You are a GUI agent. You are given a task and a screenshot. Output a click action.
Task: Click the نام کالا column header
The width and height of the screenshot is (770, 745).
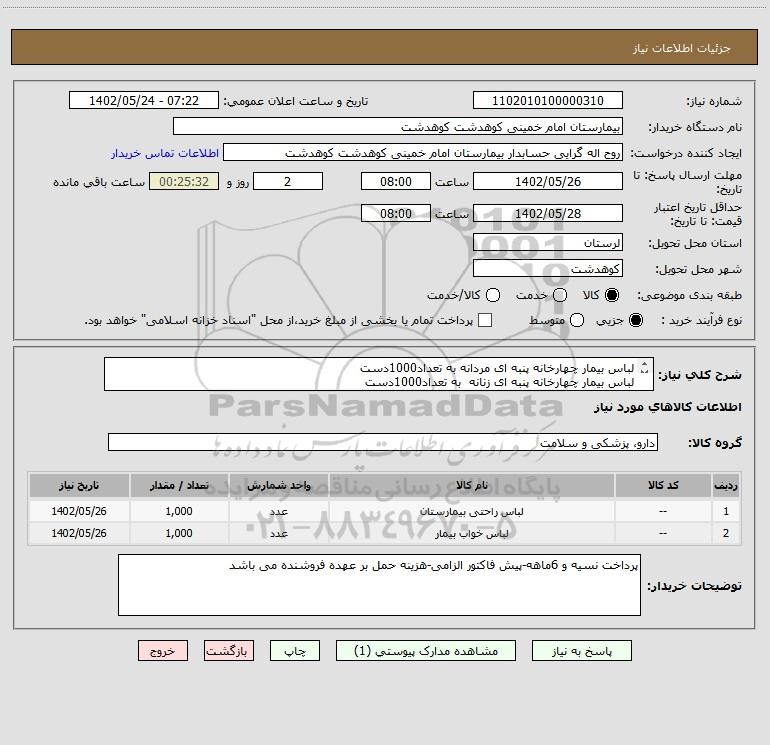tap(471, 485)
